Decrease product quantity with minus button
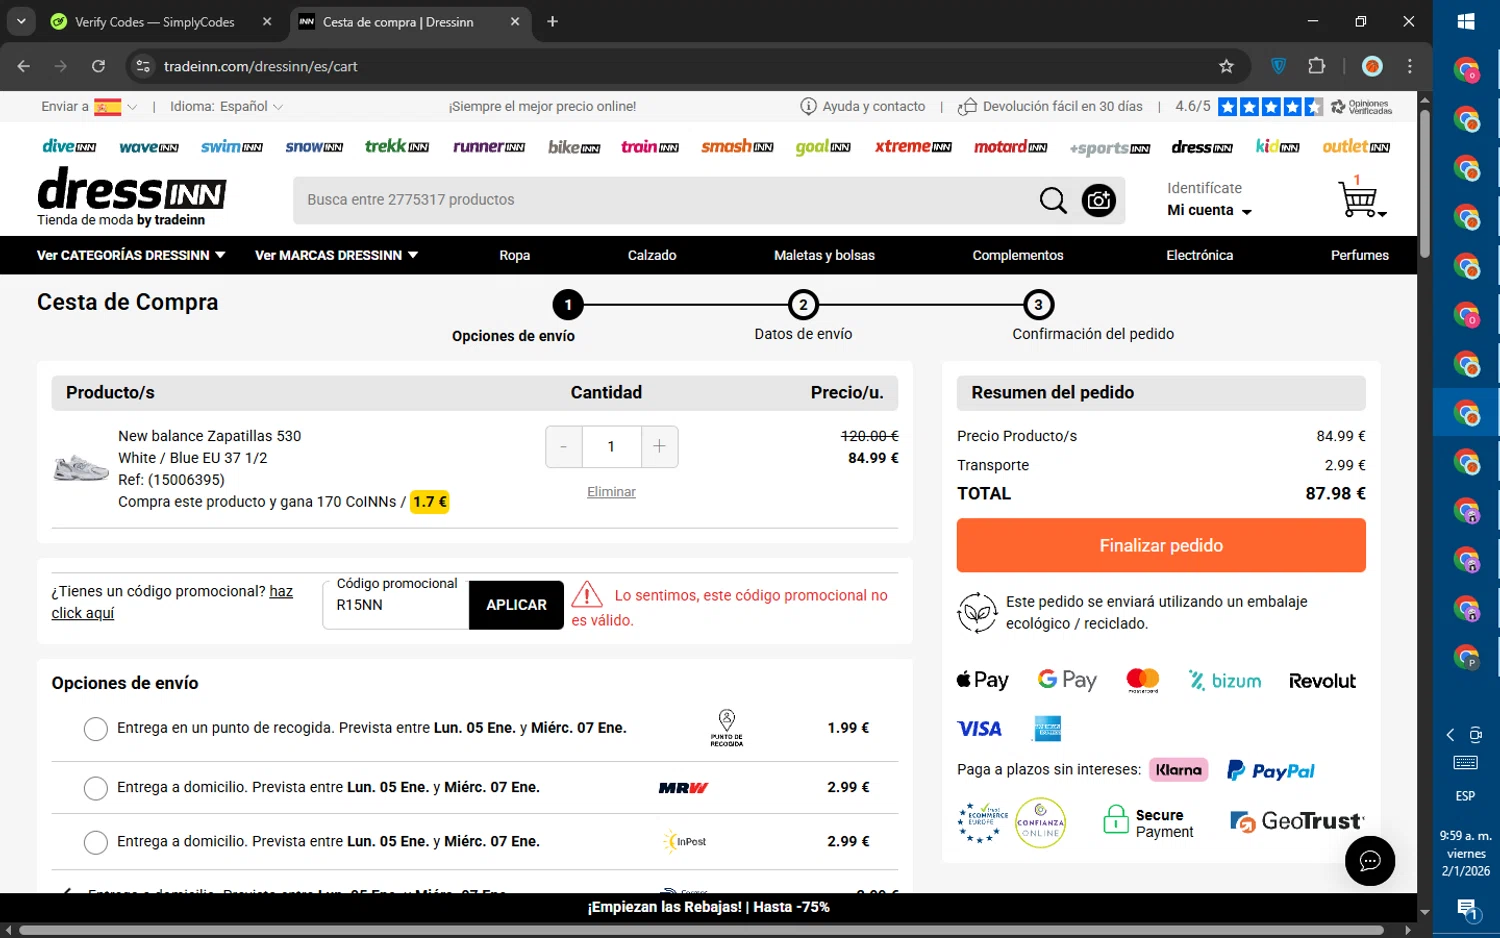The image size is (1500, 938). (564, 446)
